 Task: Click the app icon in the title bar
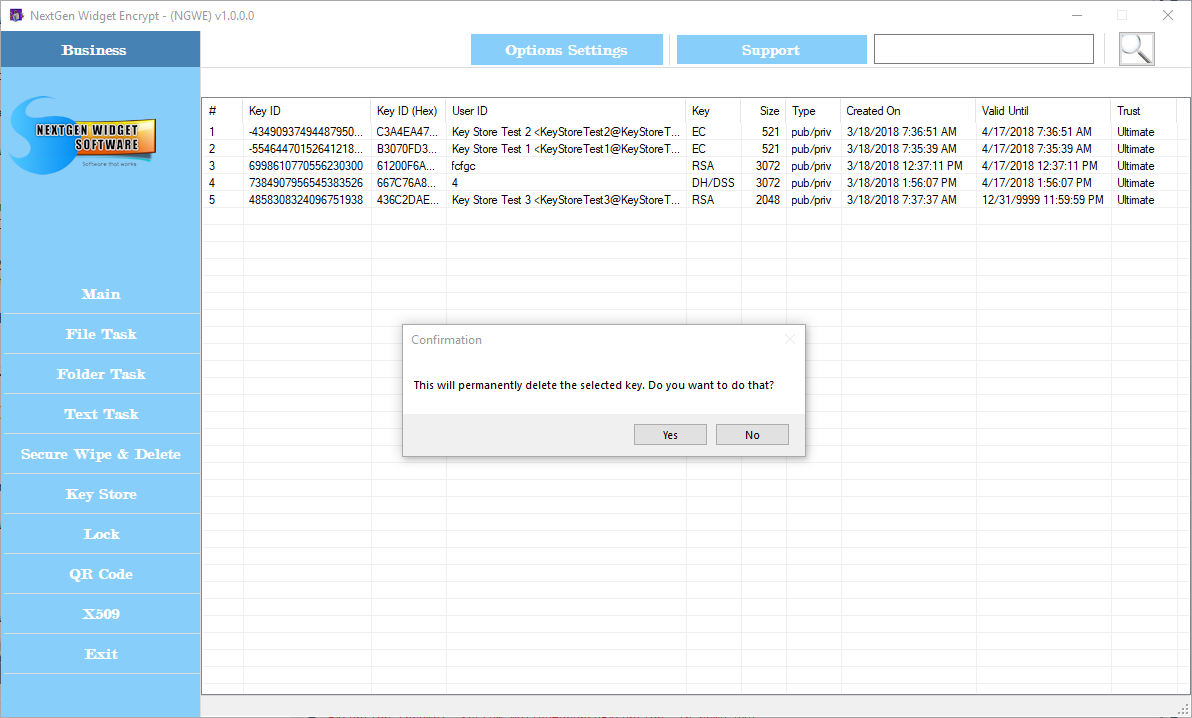(16, 15)
